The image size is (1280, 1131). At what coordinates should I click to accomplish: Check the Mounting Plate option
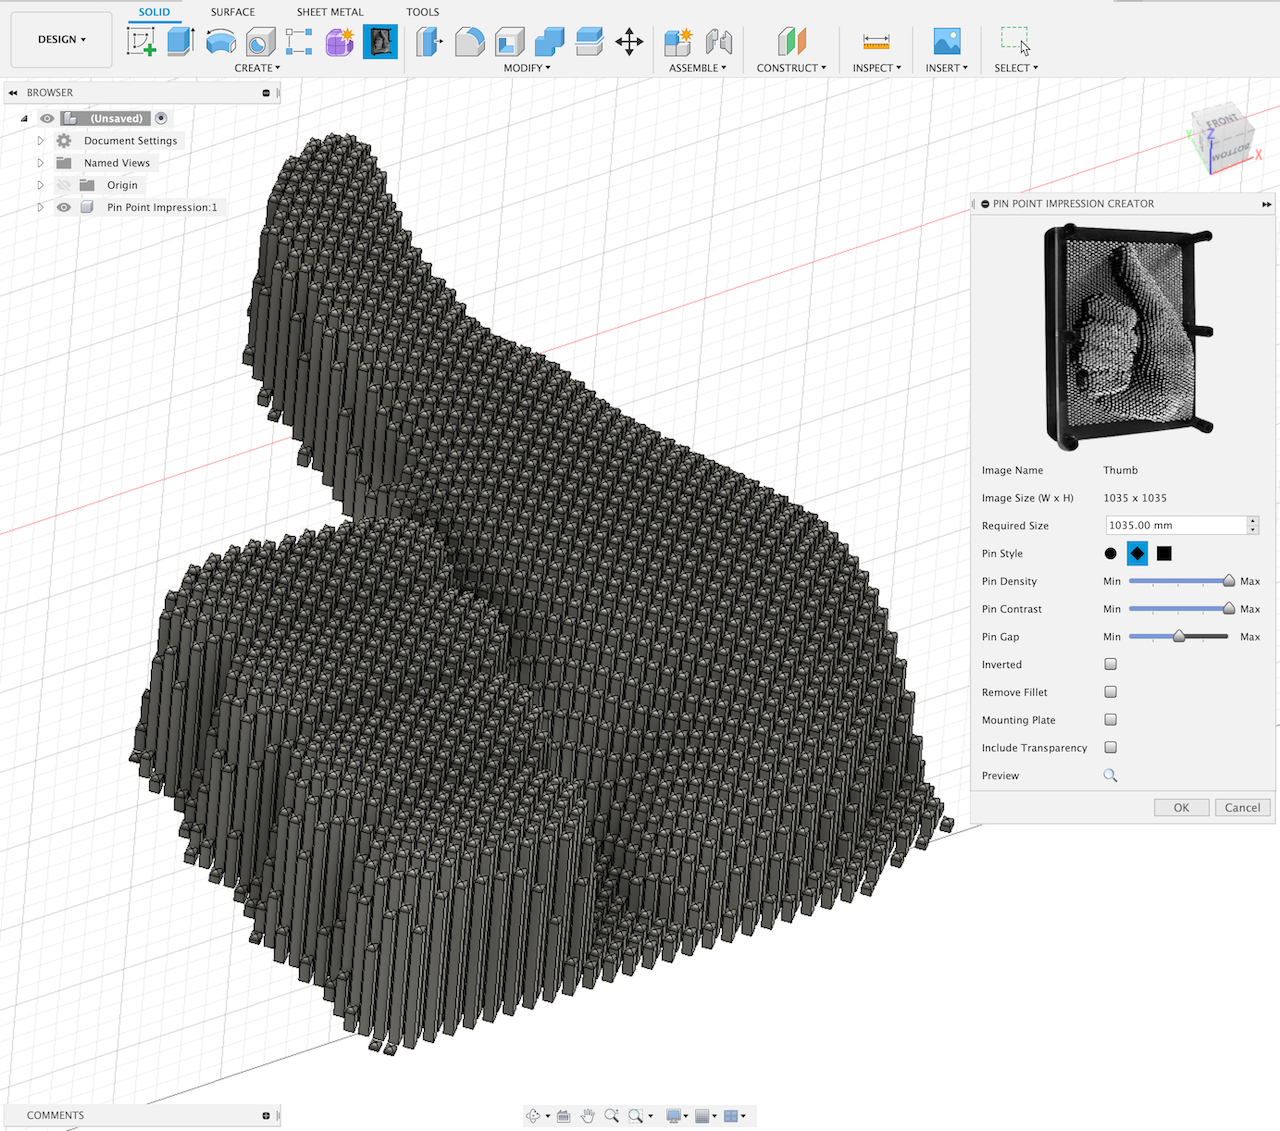pos(1110,720)
